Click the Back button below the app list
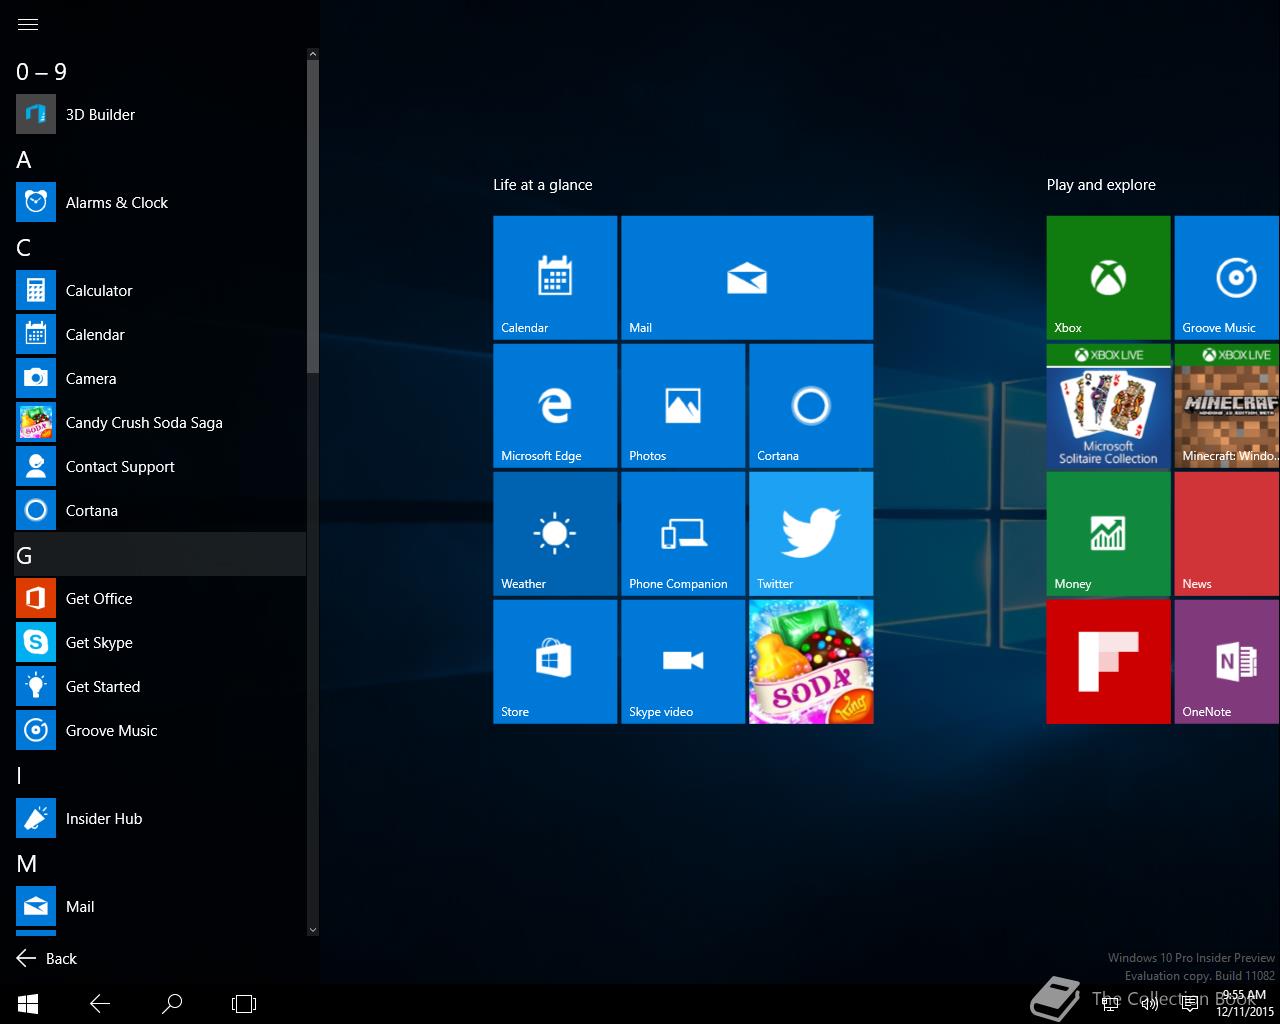Viewport: 1280px width, 1024px height. 46,958
